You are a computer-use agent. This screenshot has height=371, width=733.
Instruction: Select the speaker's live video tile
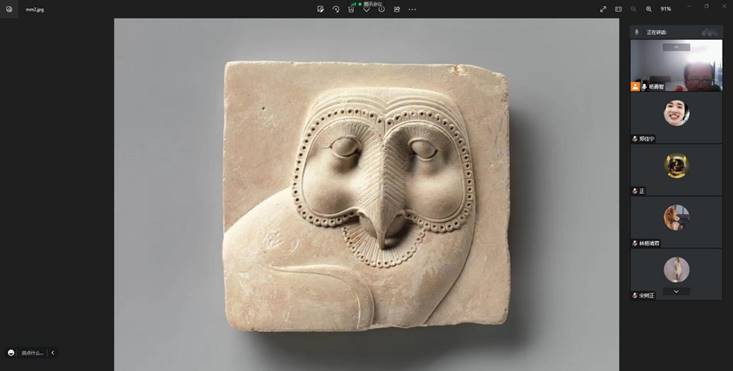tap(676, 65)
